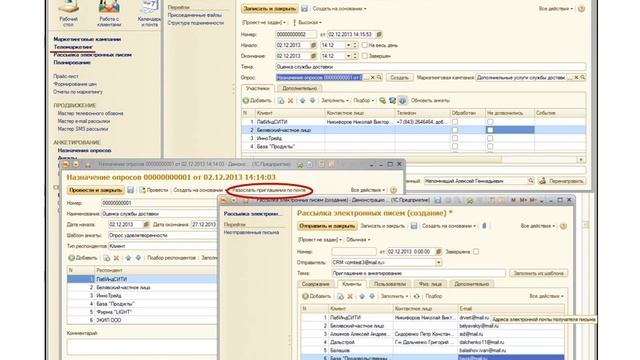The height and width of the screenshot is (360, 640).
Task: Check Не дозвонились for Белявский-частное лицо row
Action: click(x=490, y=130)
